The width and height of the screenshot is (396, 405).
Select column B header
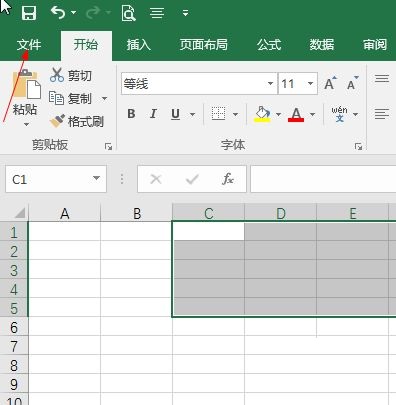pos(137,213)
